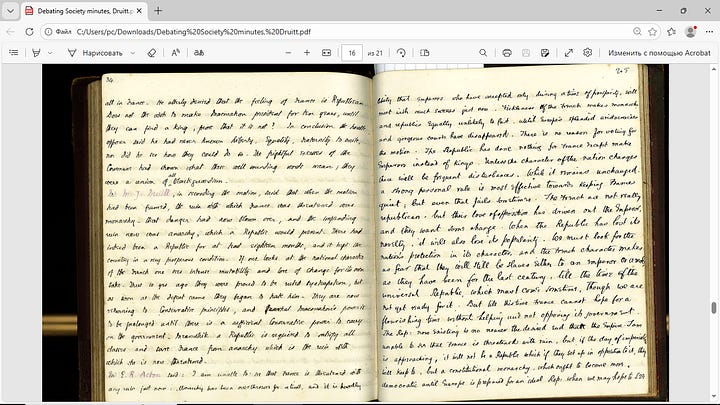This screenshot has width=720, height=405.
Task: Go back to the previous page
Action: (x=11, y=32)
